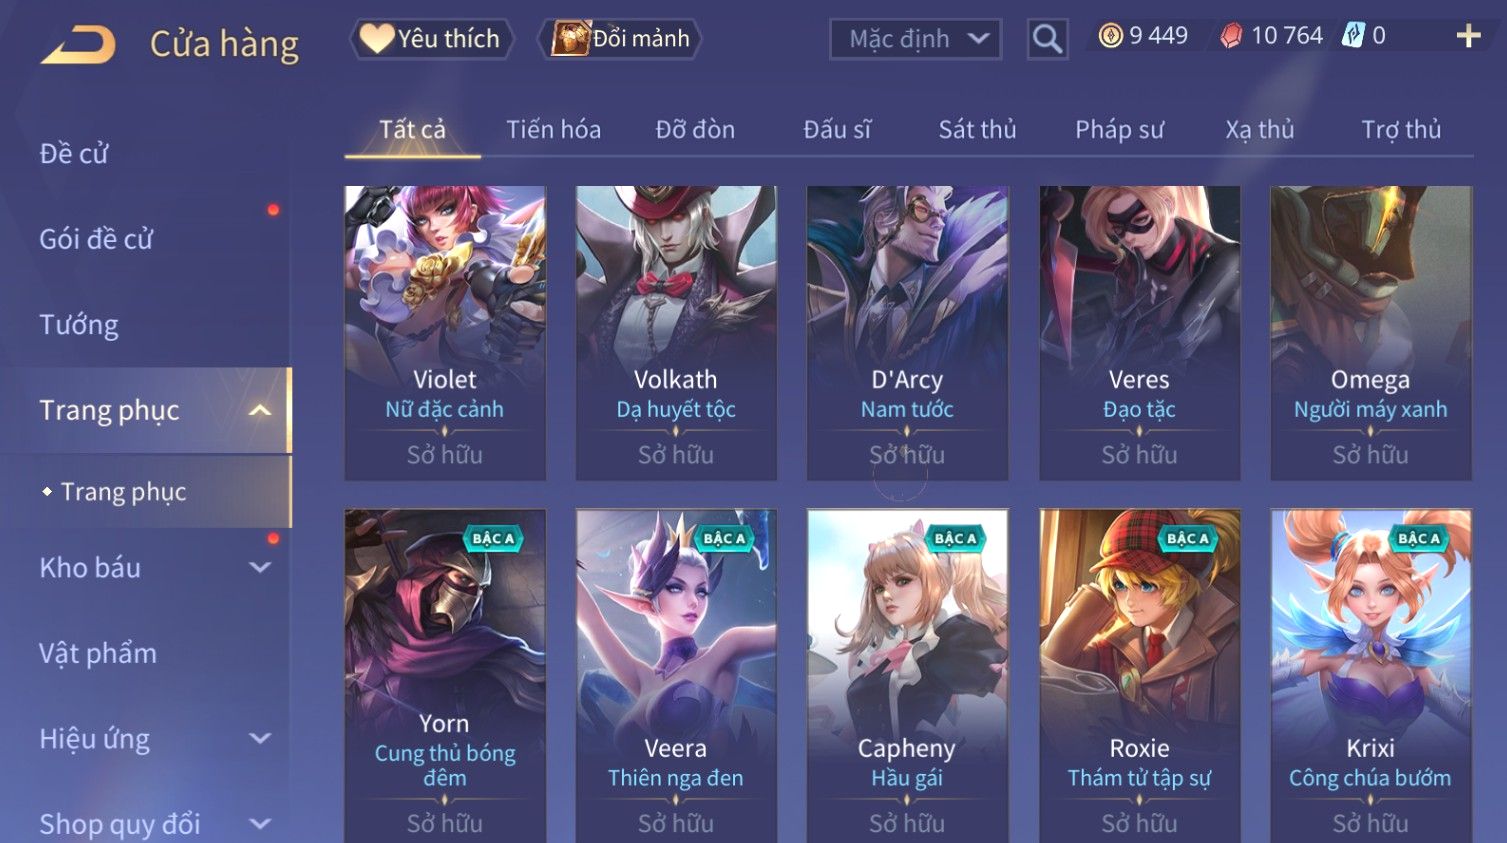
Task: Tap the gold coin balance icon
Action: tap(1110, 36)
